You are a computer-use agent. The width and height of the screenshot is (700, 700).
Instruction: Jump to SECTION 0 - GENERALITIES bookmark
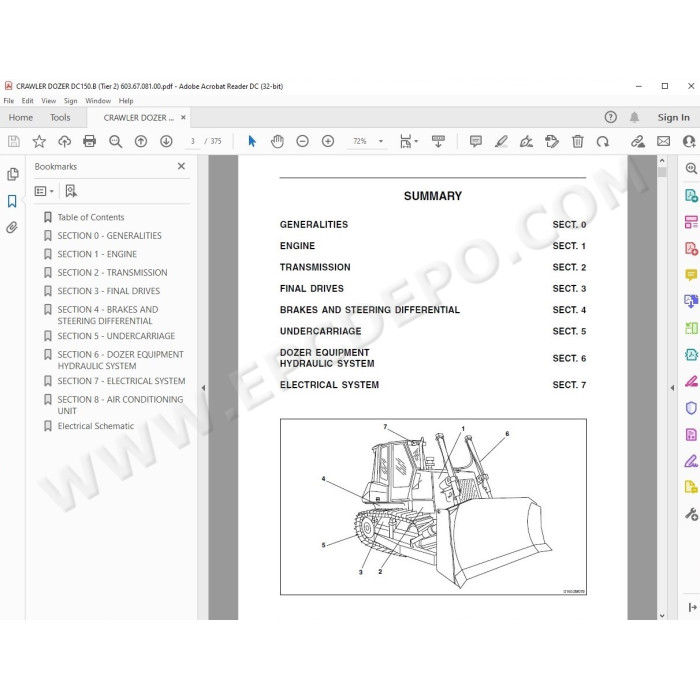coord(109,236)
